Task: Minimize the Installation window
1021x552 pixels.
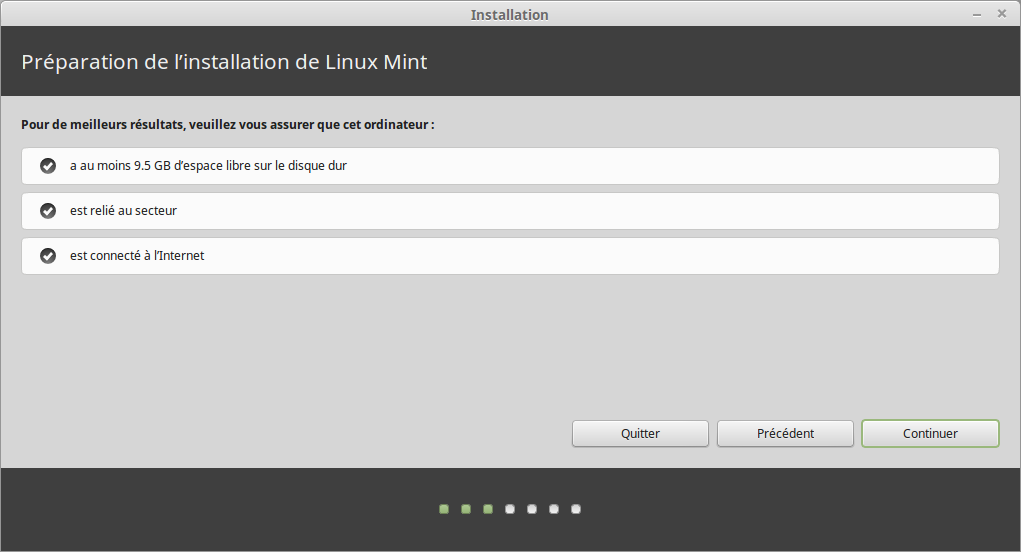Action: pos(976,14)
